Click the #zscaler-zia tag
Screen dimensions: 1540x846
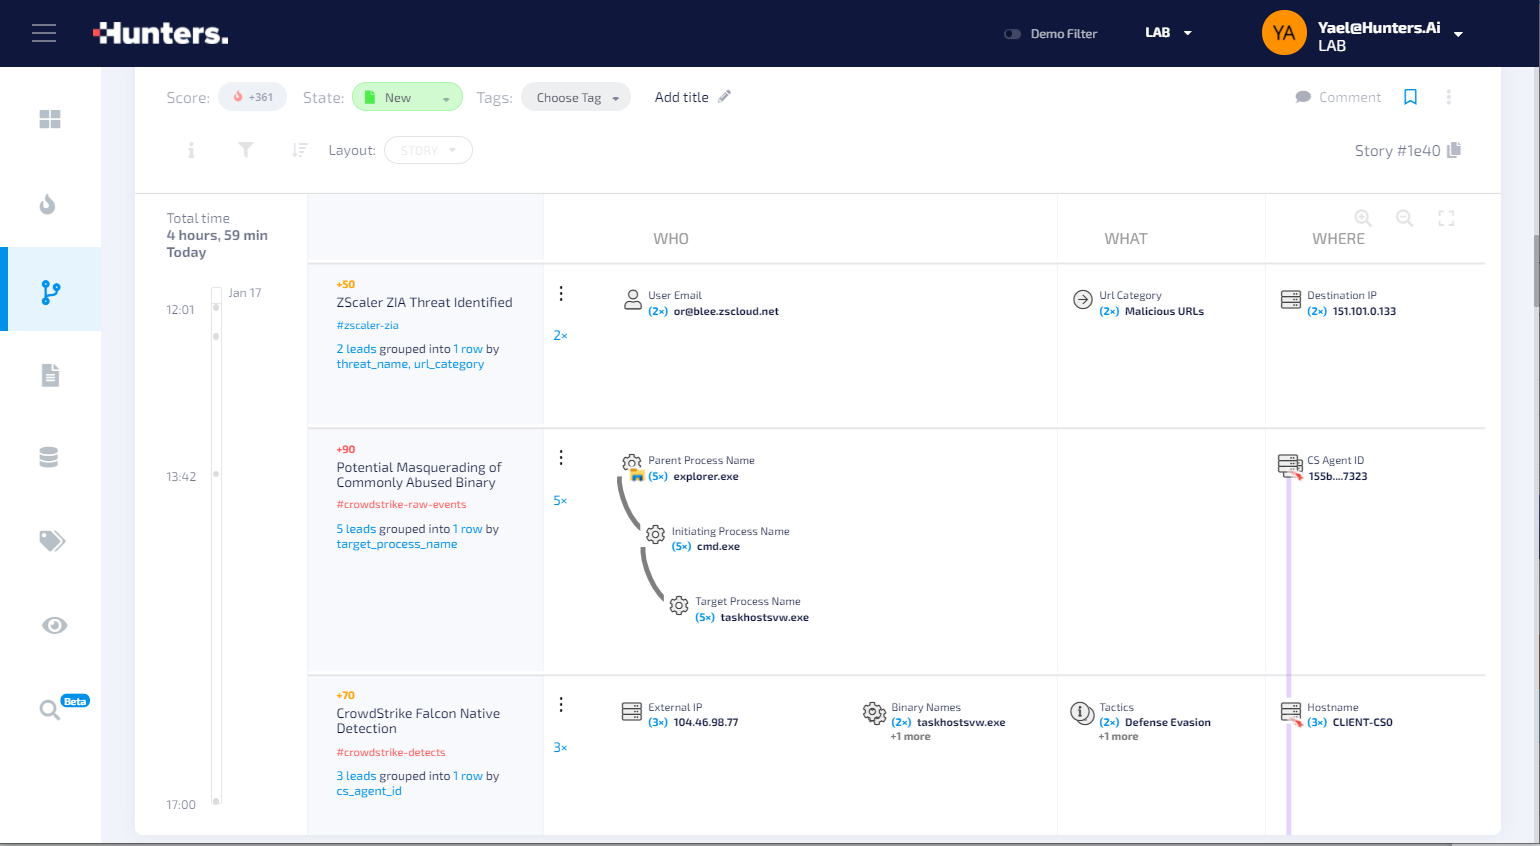367,325
